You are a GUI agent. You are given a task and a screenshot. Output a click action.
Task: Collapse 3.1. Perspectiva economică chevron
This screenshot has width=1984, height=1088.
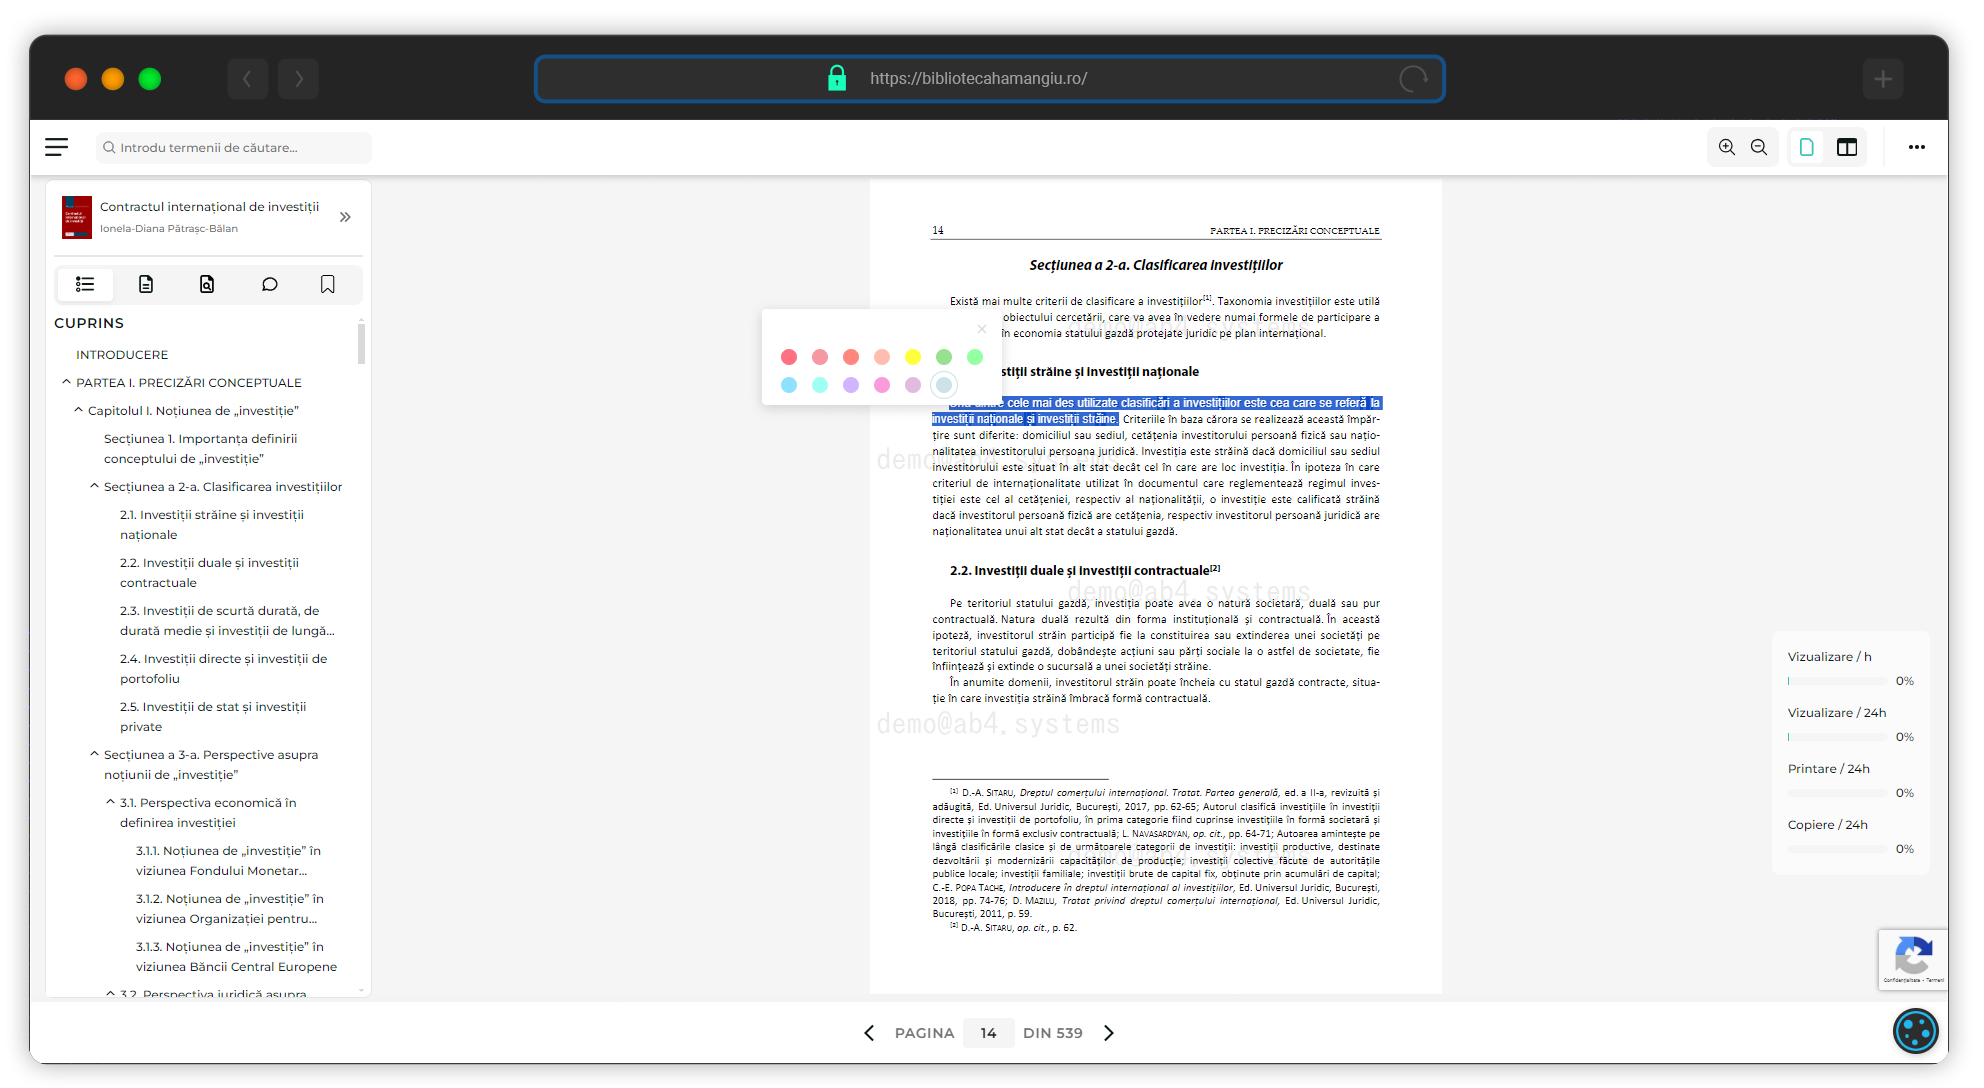(110, 802)
